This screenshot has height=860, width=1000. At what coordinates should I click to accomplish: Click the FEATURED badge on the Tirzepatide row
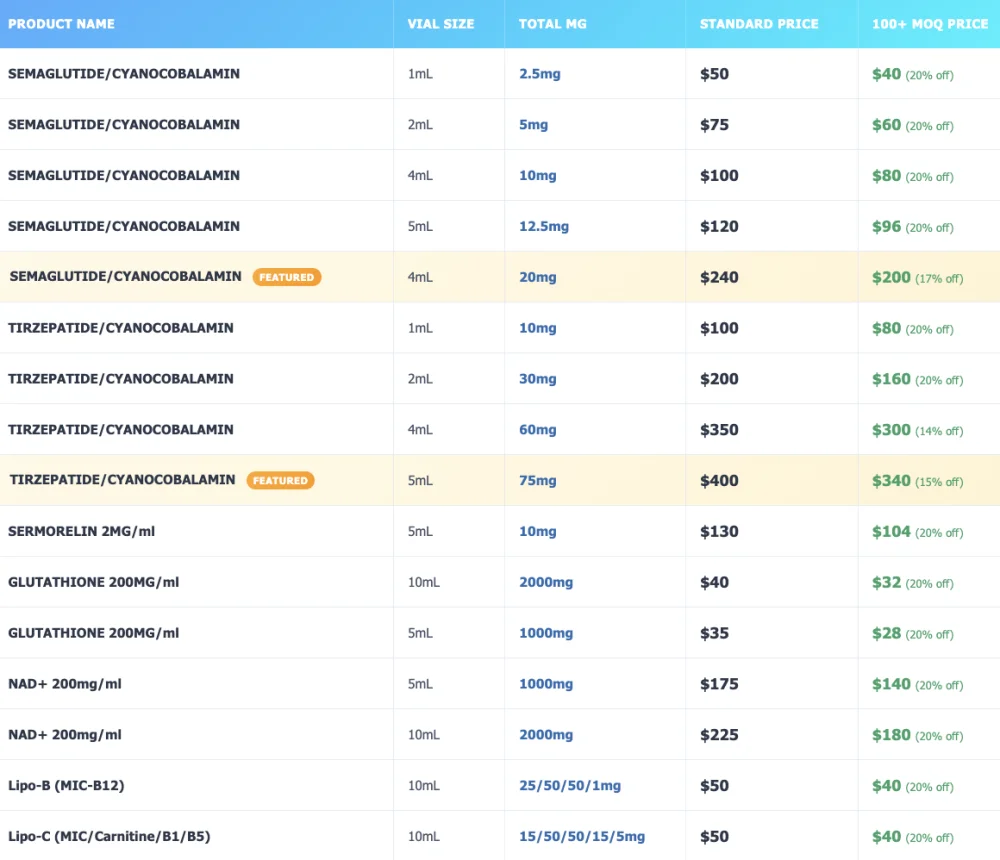click(x=280, y=480)
